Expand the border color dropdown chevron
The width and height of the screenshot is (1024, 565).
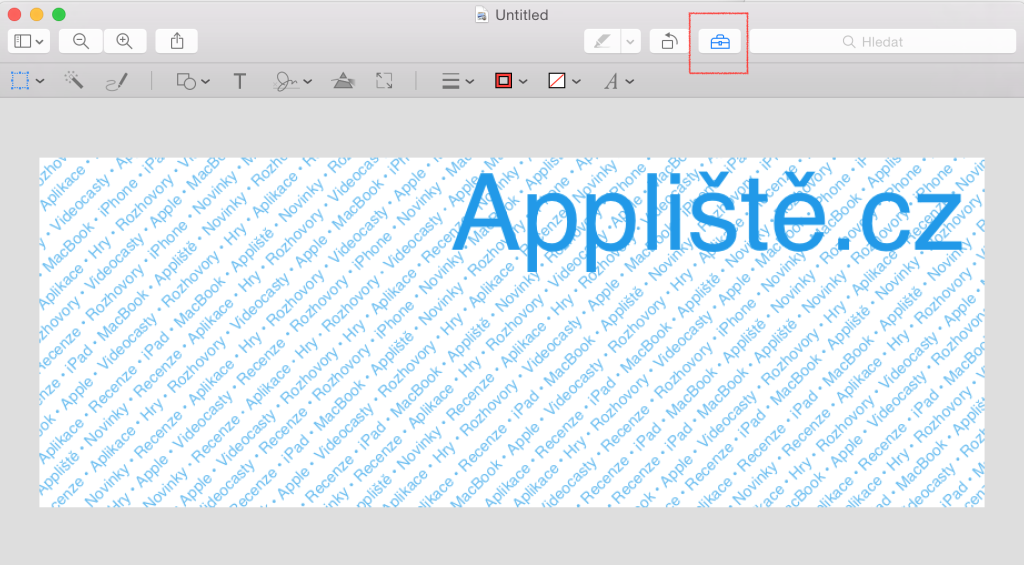pos(523,82)
